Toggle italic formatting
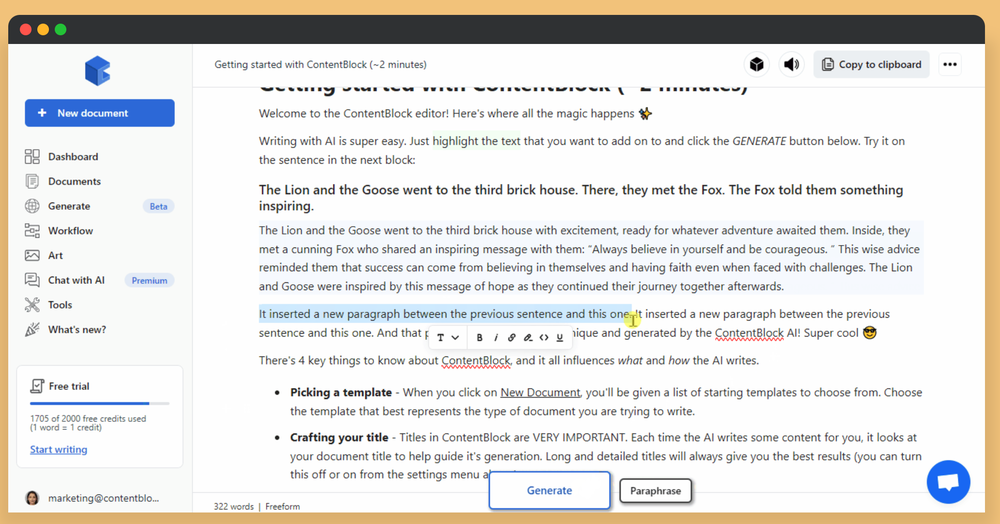1000x524 pixels. 496,338
